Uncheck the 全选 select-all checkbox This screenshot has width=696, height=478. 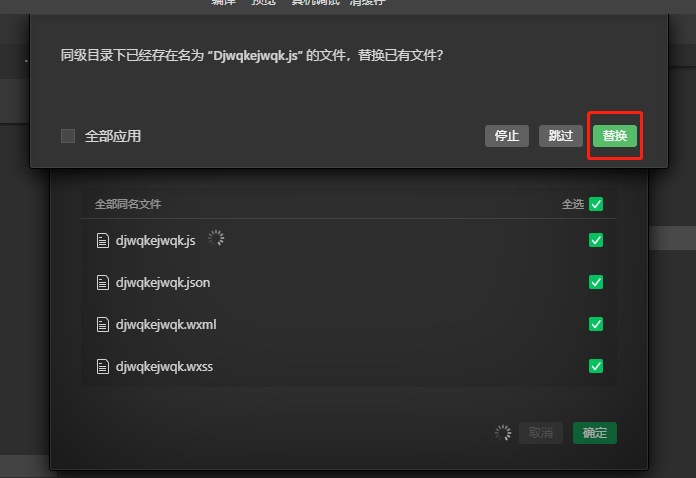pyautogui.click(x=596, y=204)
